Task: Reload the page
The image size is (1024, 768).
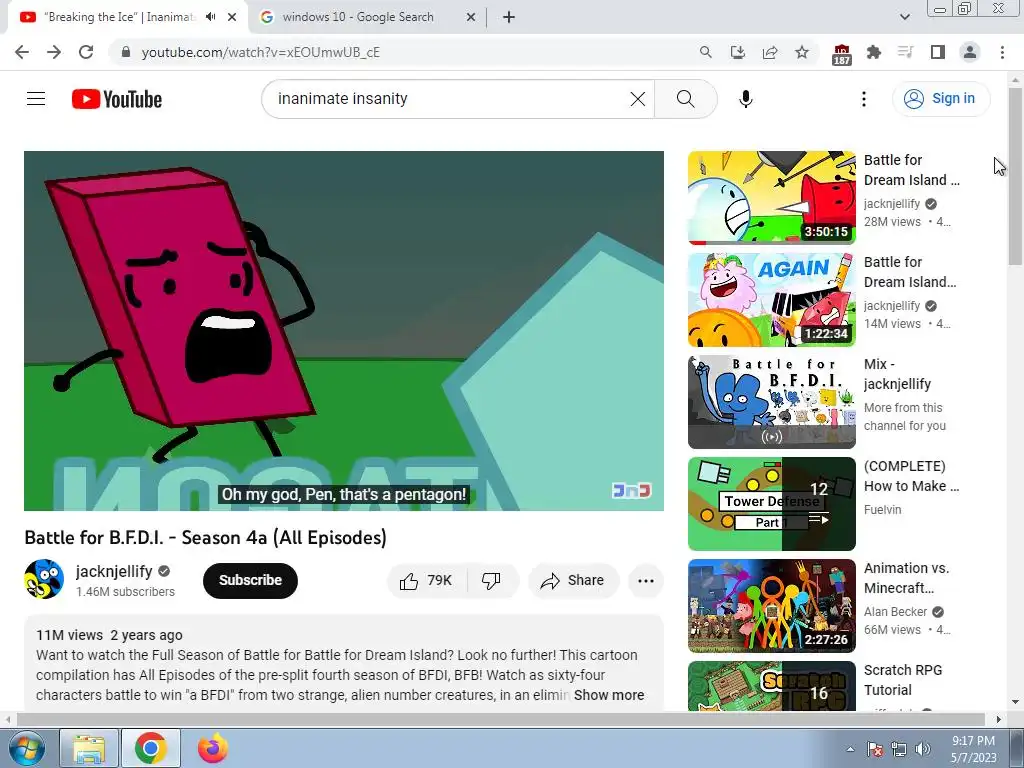Action: [86, 52]
